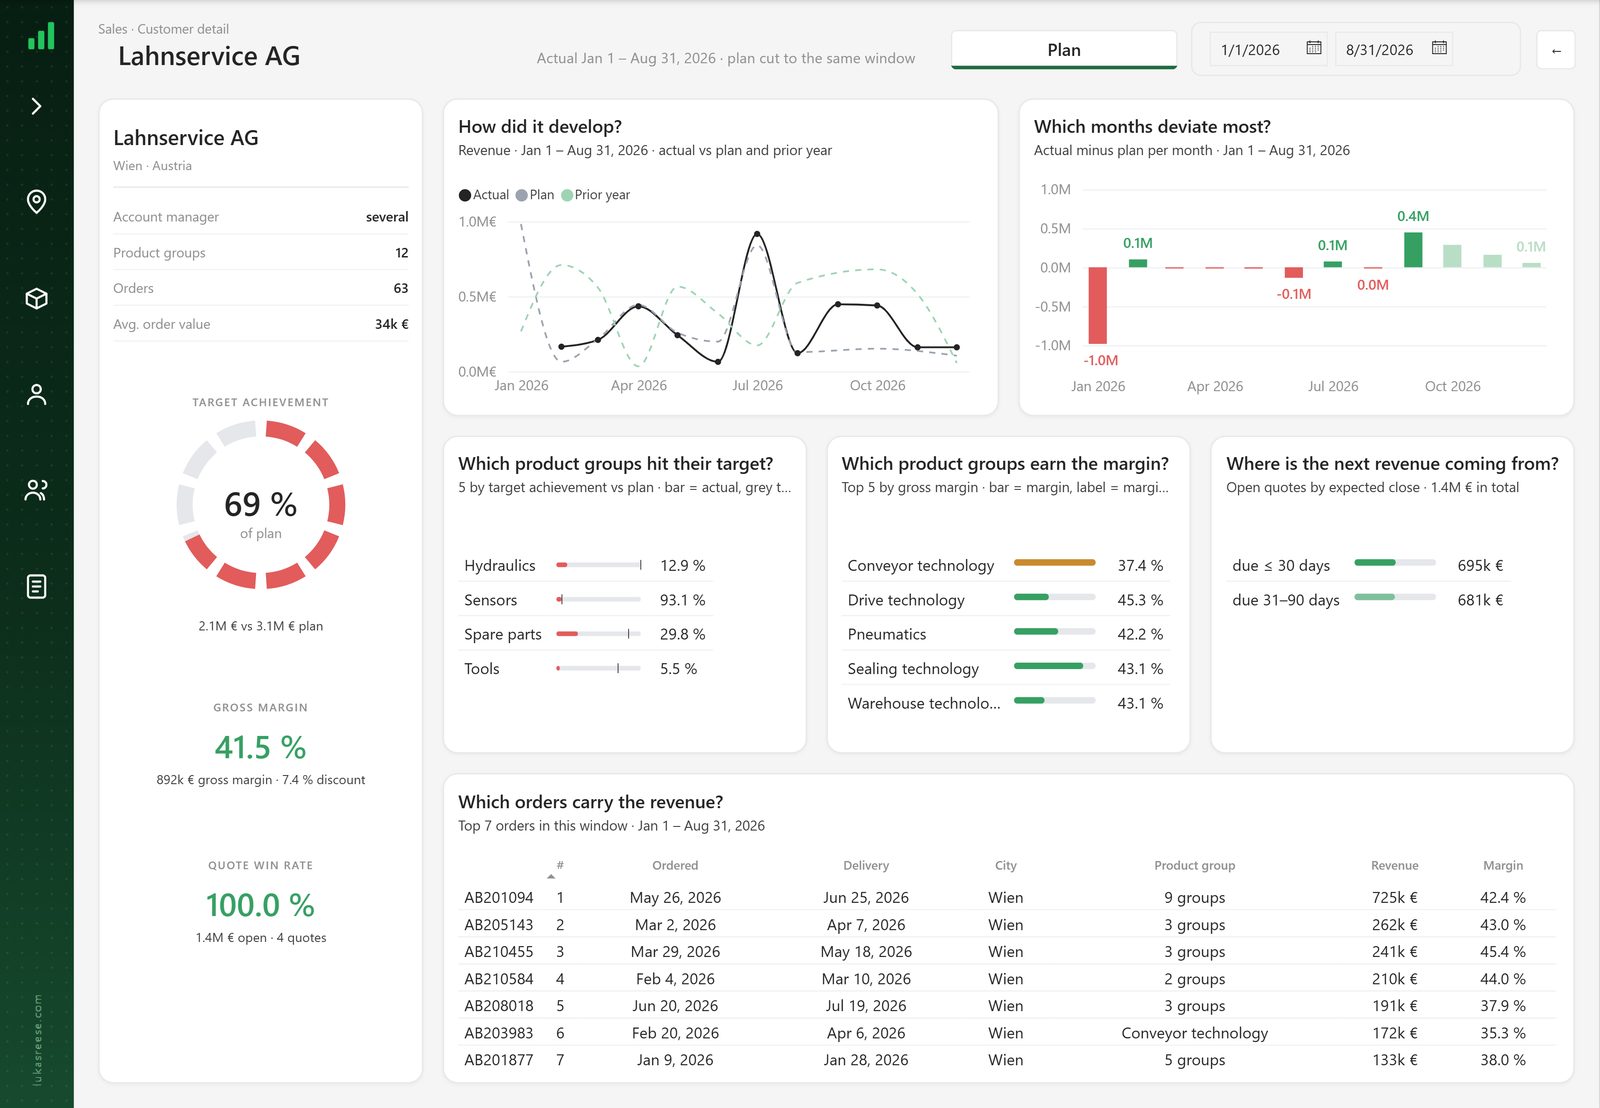Click the Sensors product group row
Viewport: 1600px width, 1108px height.
tap(585, 600)
